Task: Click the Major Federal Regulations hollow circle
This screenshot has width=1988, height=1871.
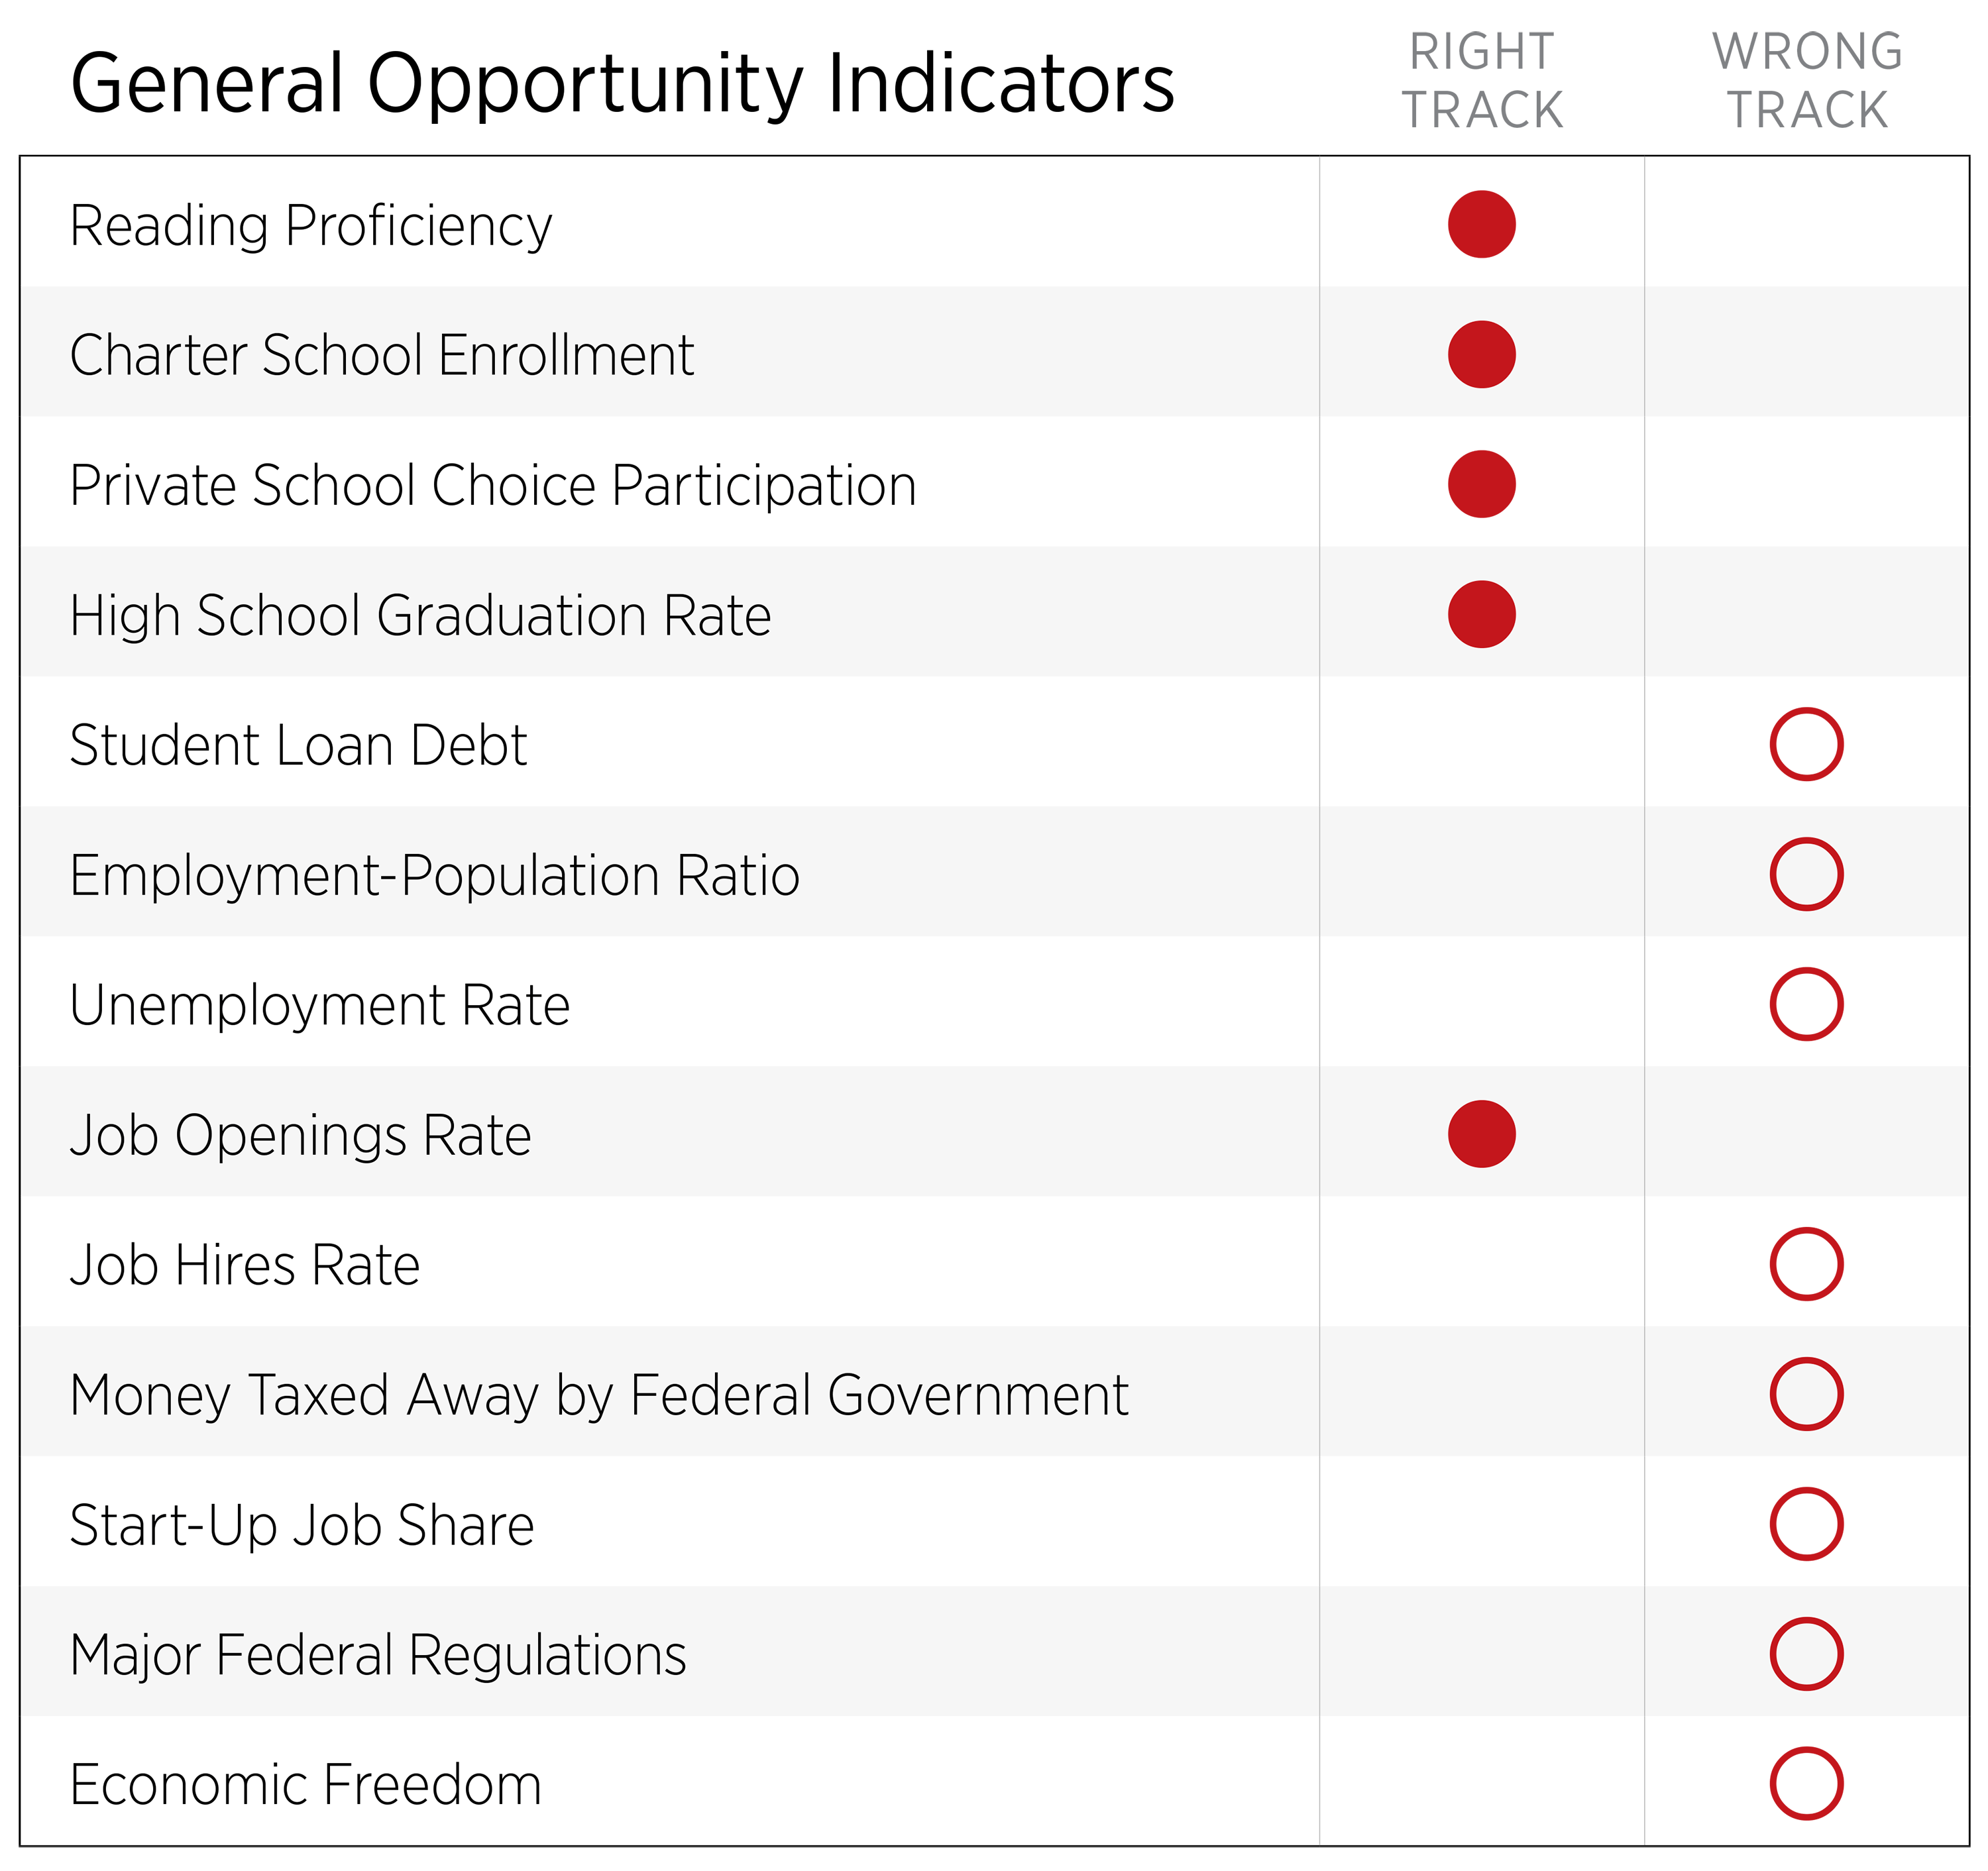Action: [1806, 1654]
